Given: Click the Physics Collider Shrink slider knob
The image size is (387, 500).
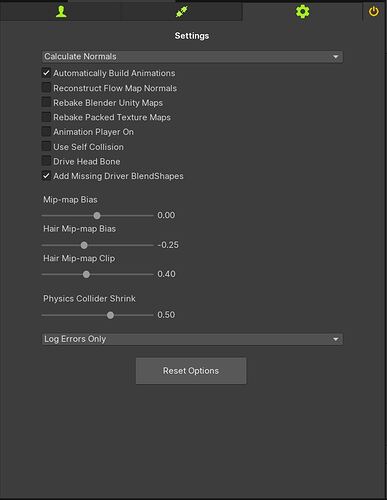Looking at the screenshot, I should coord(110,315).
